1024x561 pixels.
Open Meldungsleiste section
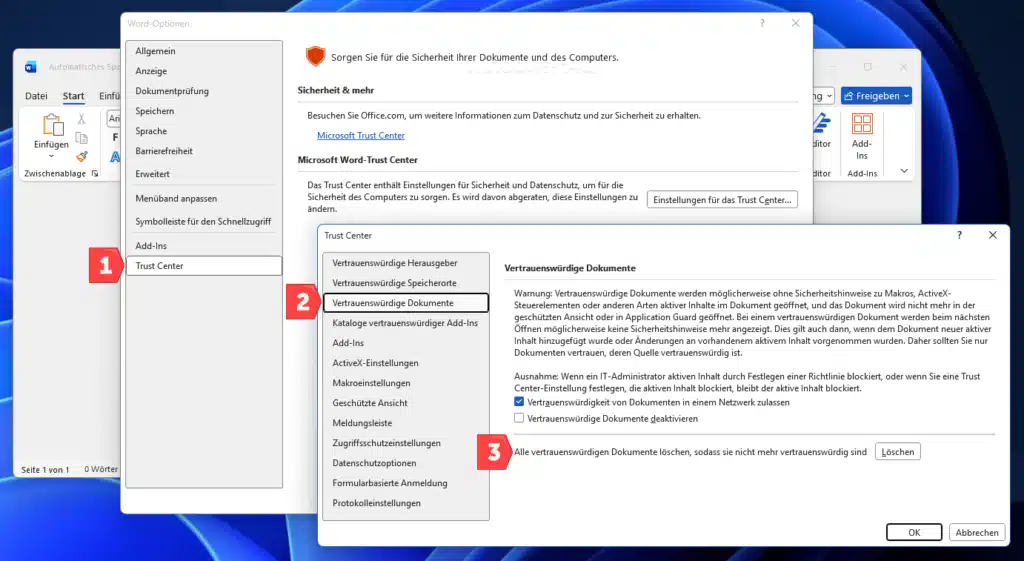406,423
